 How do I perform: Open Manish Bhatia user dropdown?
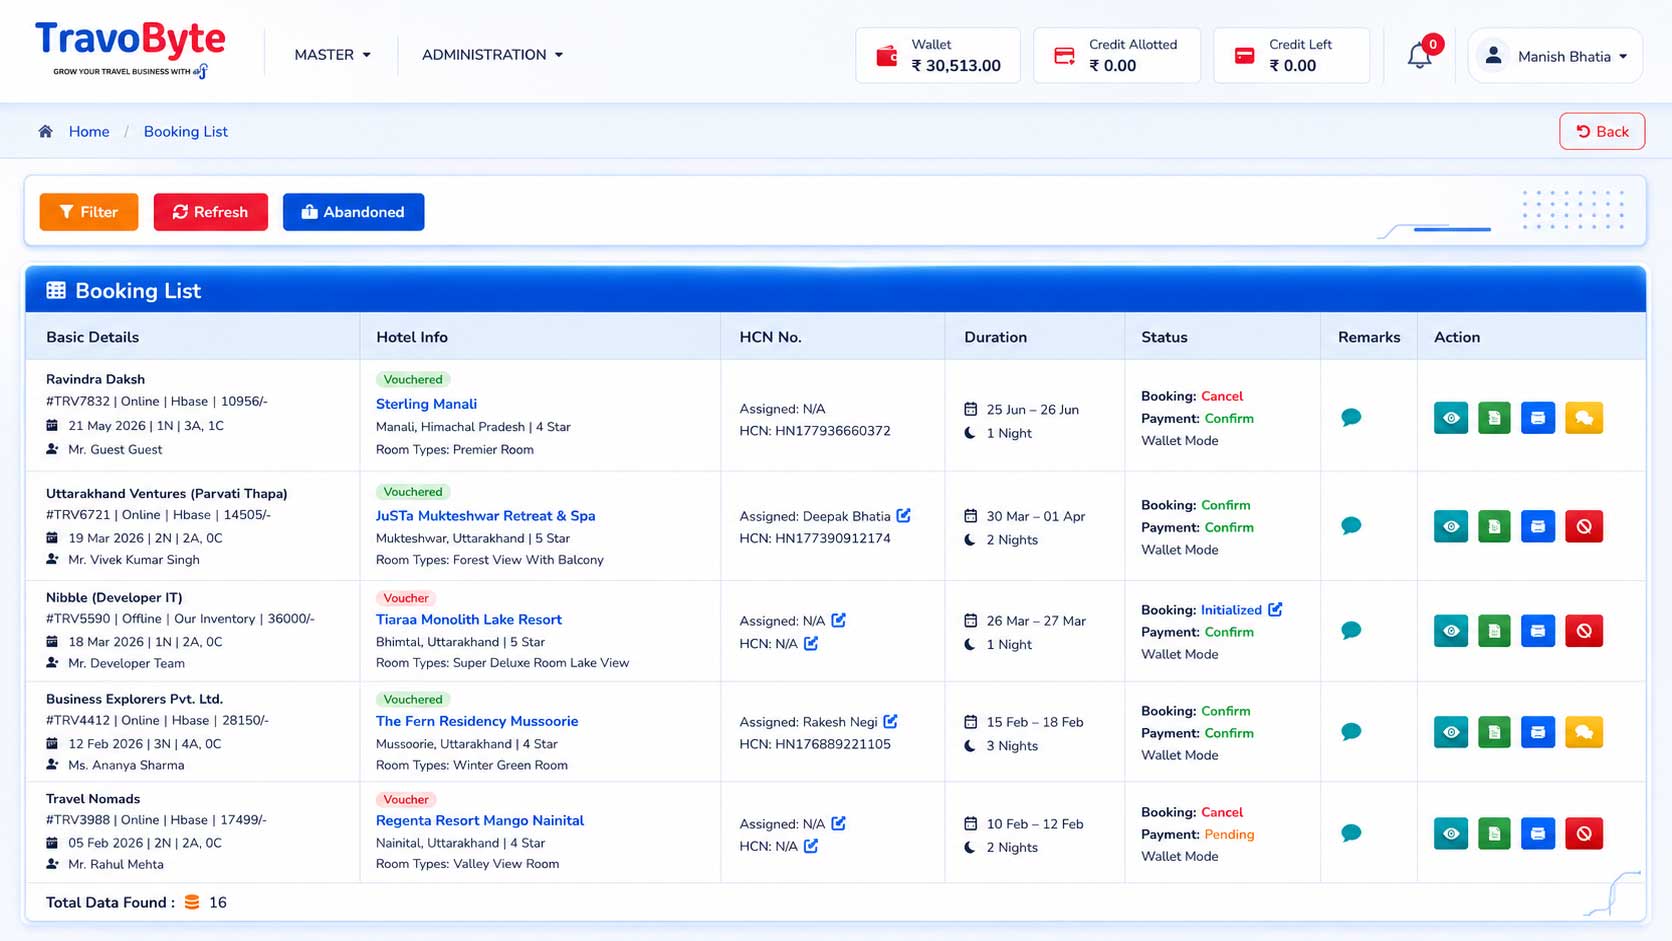point(1555,56)
